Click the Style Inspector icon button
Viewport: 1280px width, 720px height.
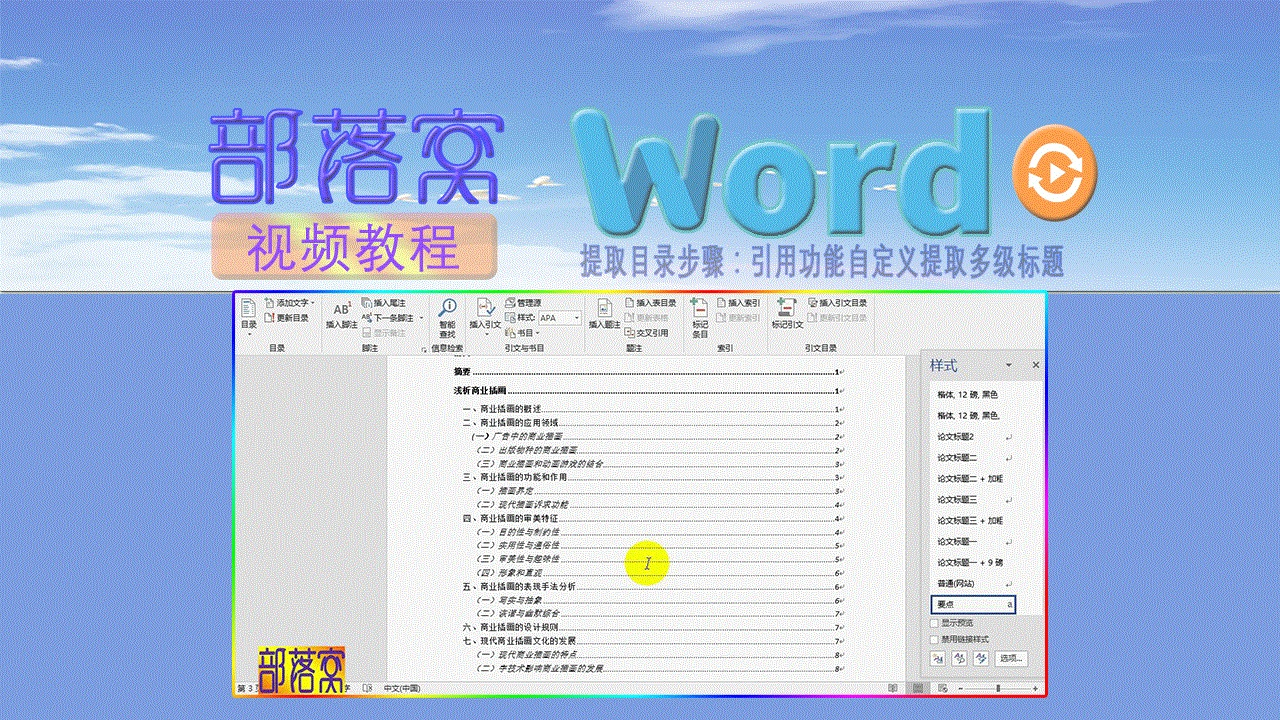959,659
